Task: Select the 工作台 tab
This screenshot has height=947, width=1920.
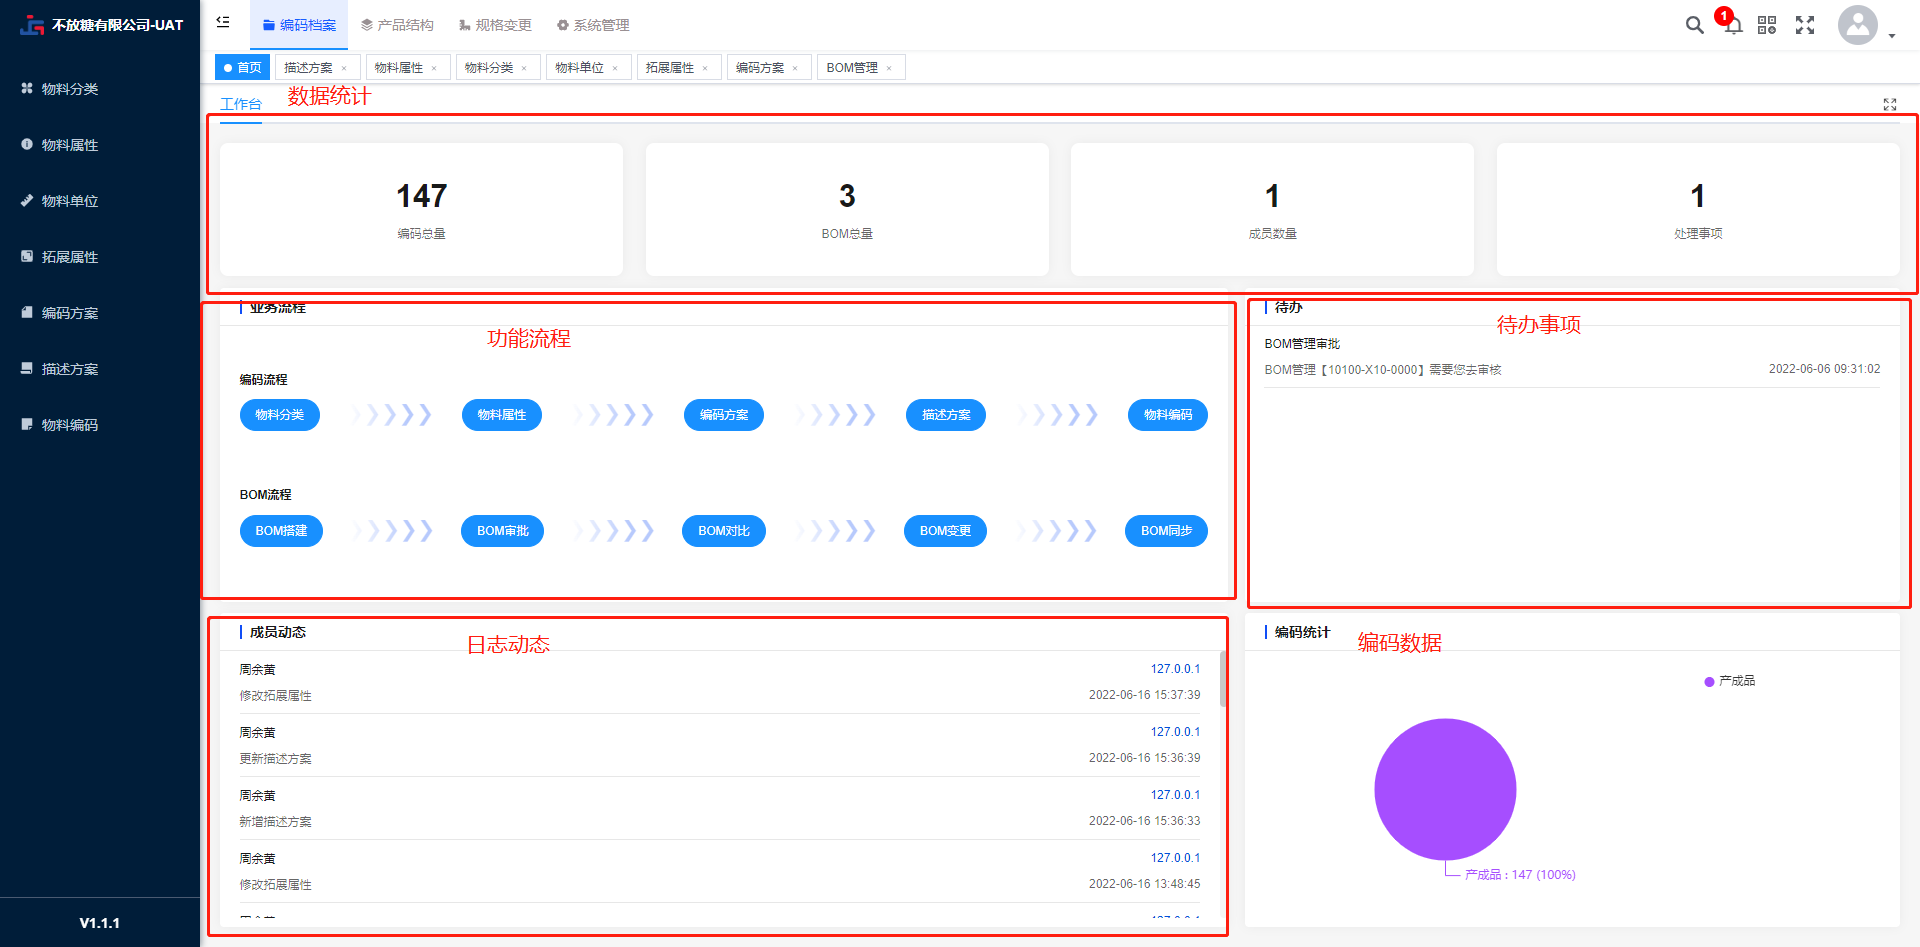Action: tap(241, 104)
